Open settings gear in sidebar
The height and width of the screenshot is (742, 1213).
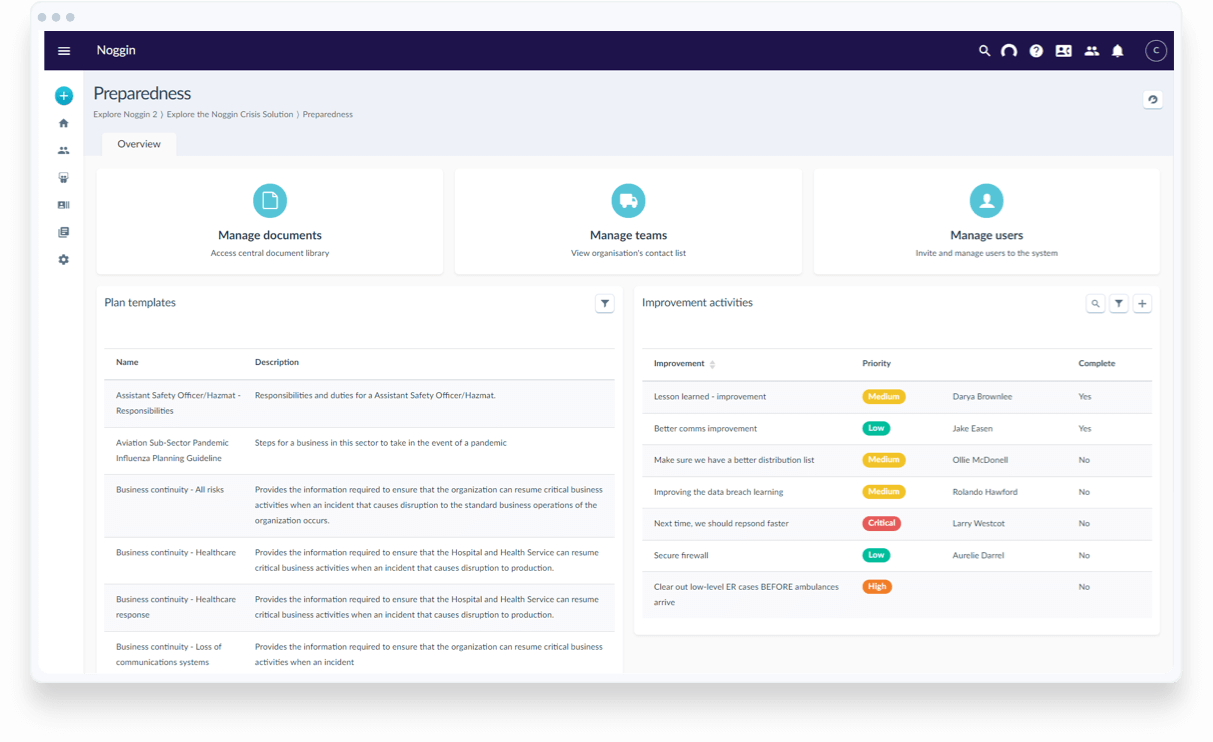tap(64, 260)
